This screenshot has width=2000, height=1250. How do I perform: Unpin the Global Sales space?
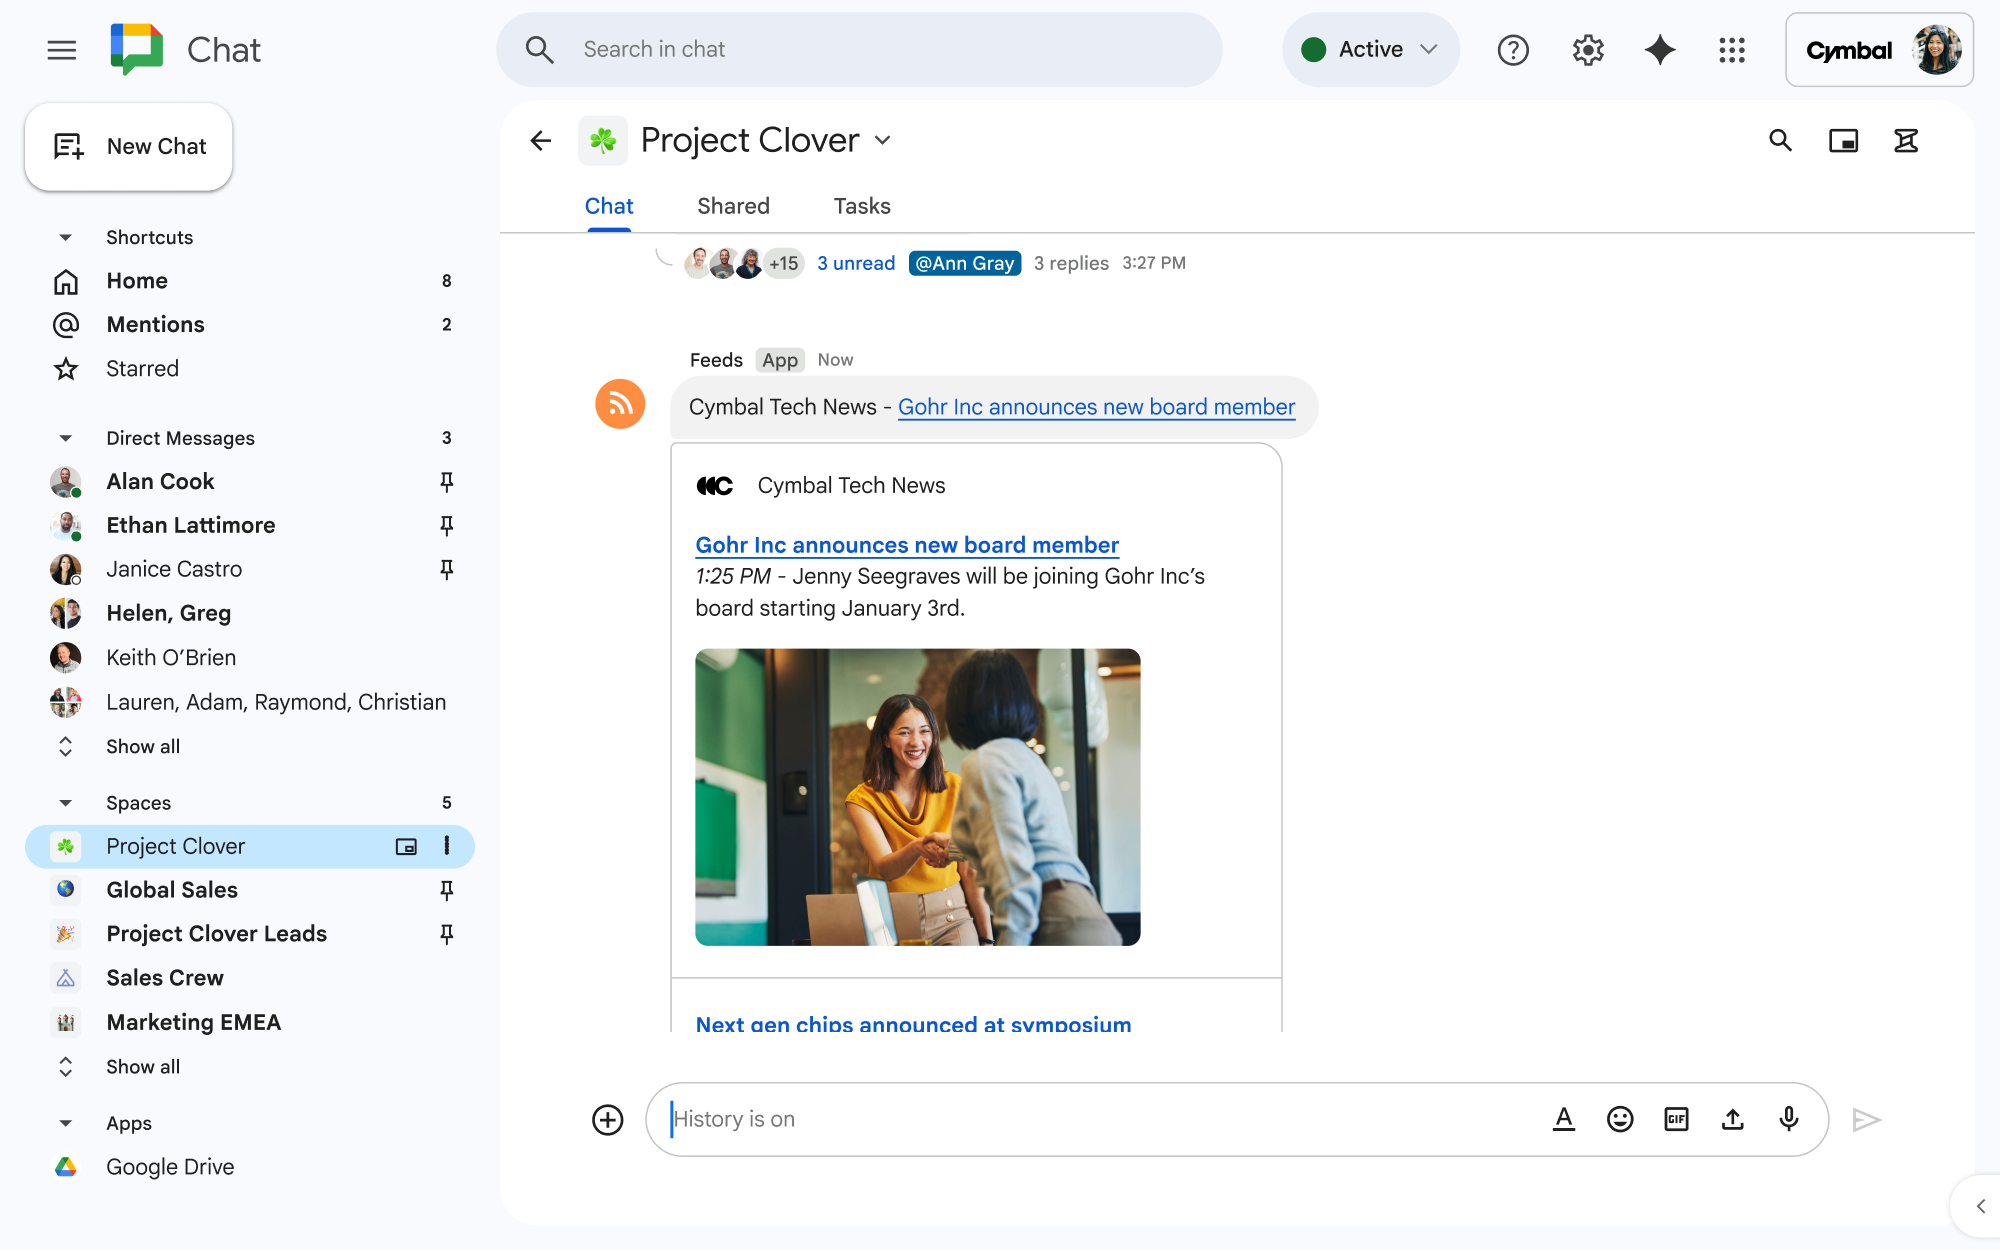(x=446, y=890)
